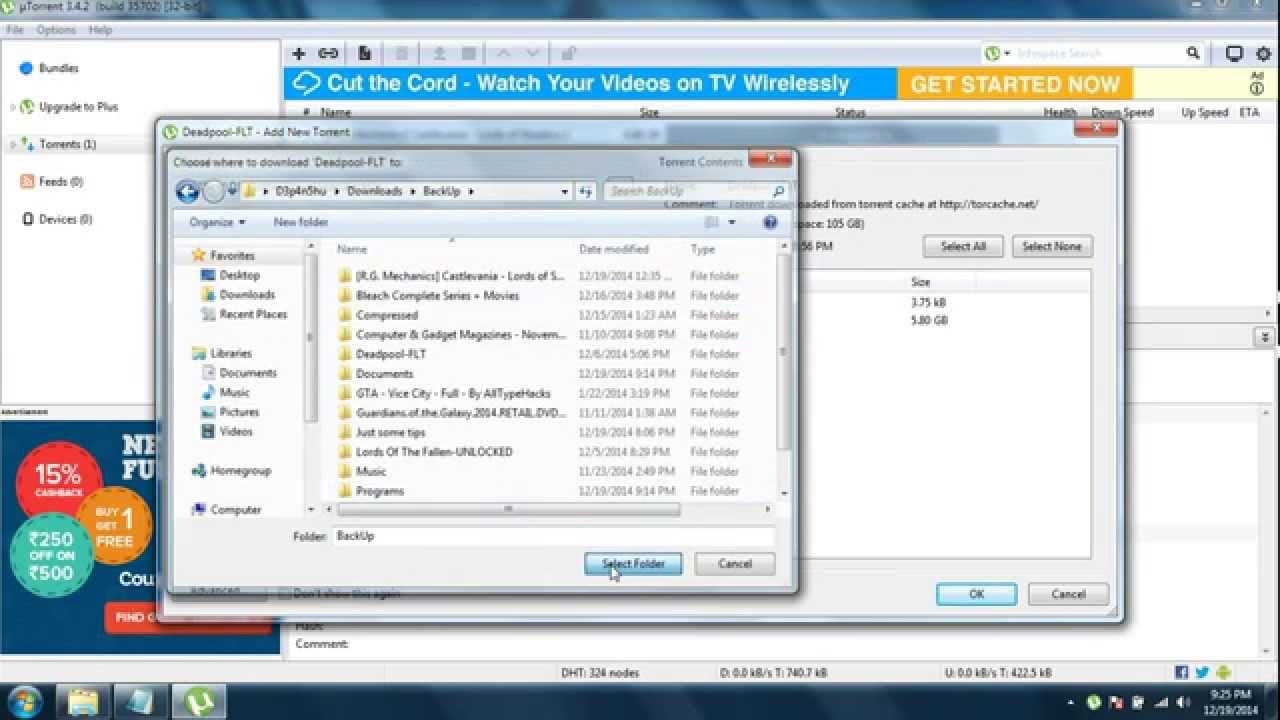The image size is (1280, 720).
Task: Click Downloads in address breadcrumb
Action: point(375,191)
